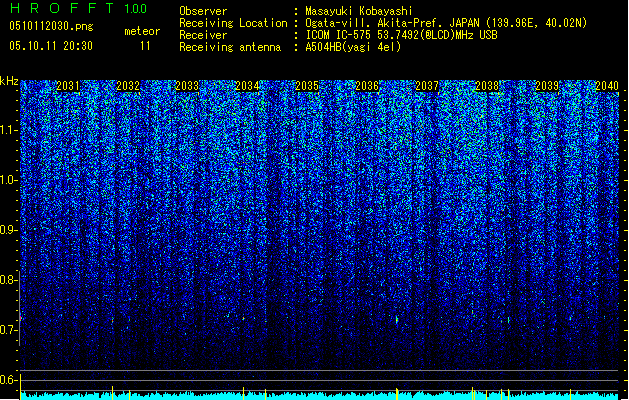Click the 2040 time marker
This screenshot has width=629, height=400.
point(607,86)
